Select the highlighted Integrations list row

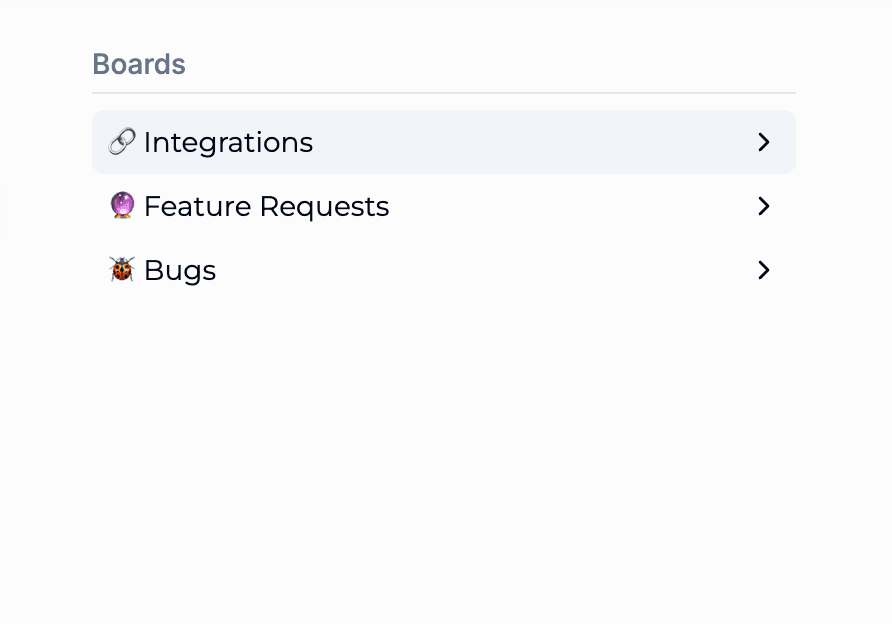444,142
